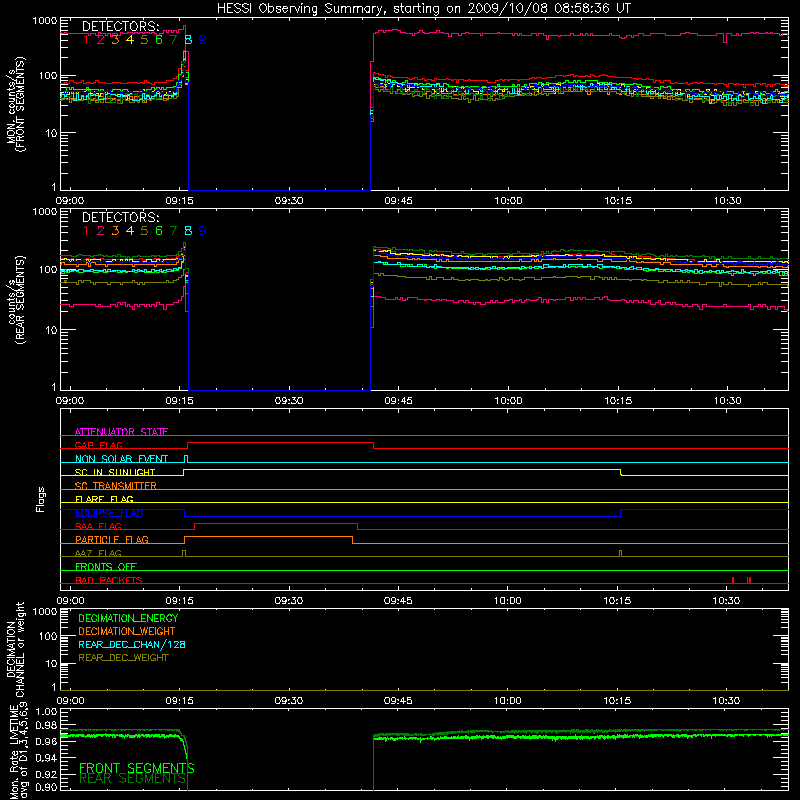Click the REAR_DEC_CHAN/128 legend entry
The image size is (800, 800).
pyautogui.click(x=132, y=644)
